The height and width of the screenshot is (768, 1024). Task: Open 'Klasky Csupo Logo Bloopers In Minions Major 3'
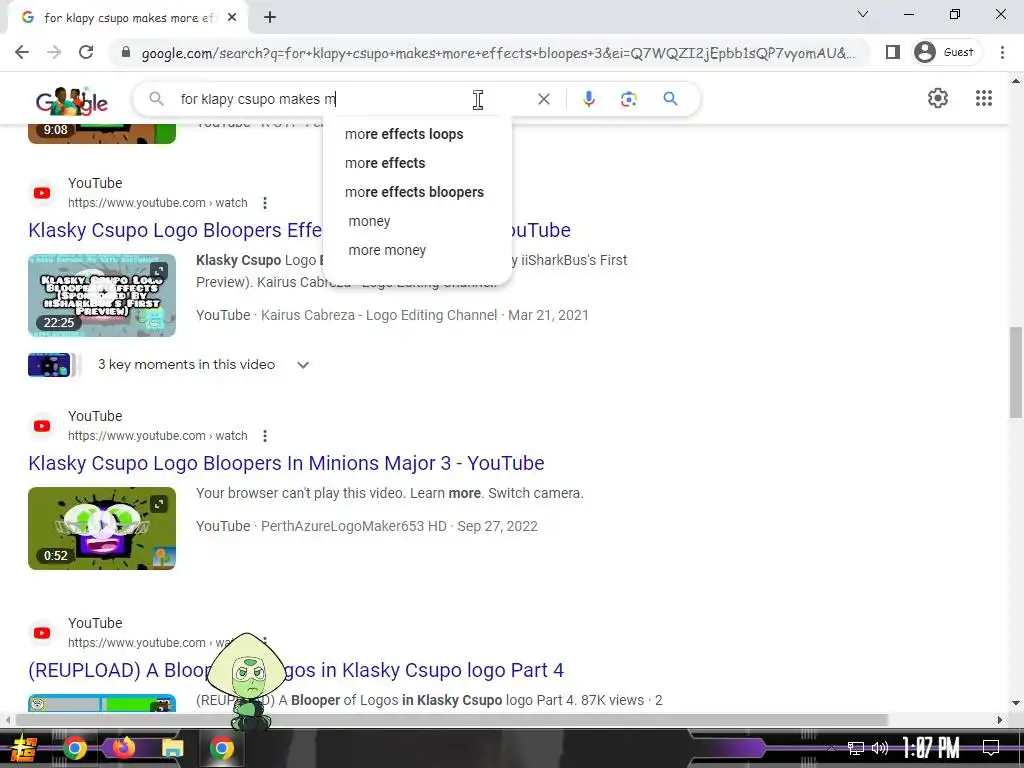coord(286,463)
